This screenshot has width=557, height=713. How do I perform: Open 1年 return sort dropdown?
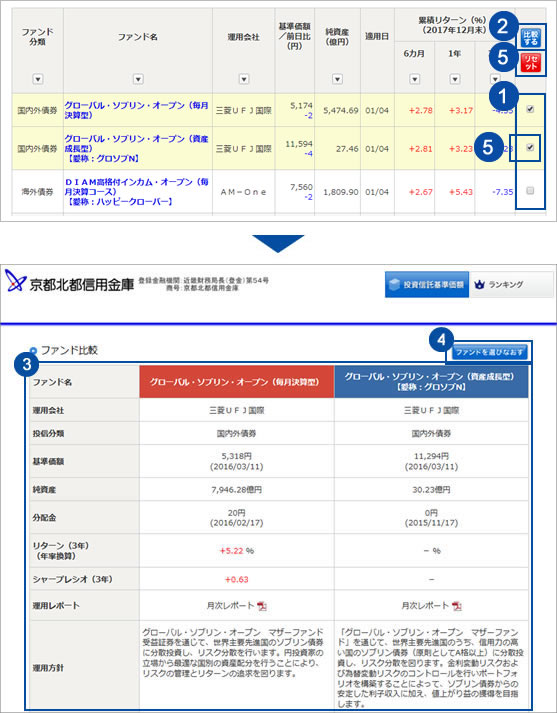coord(454,79)
